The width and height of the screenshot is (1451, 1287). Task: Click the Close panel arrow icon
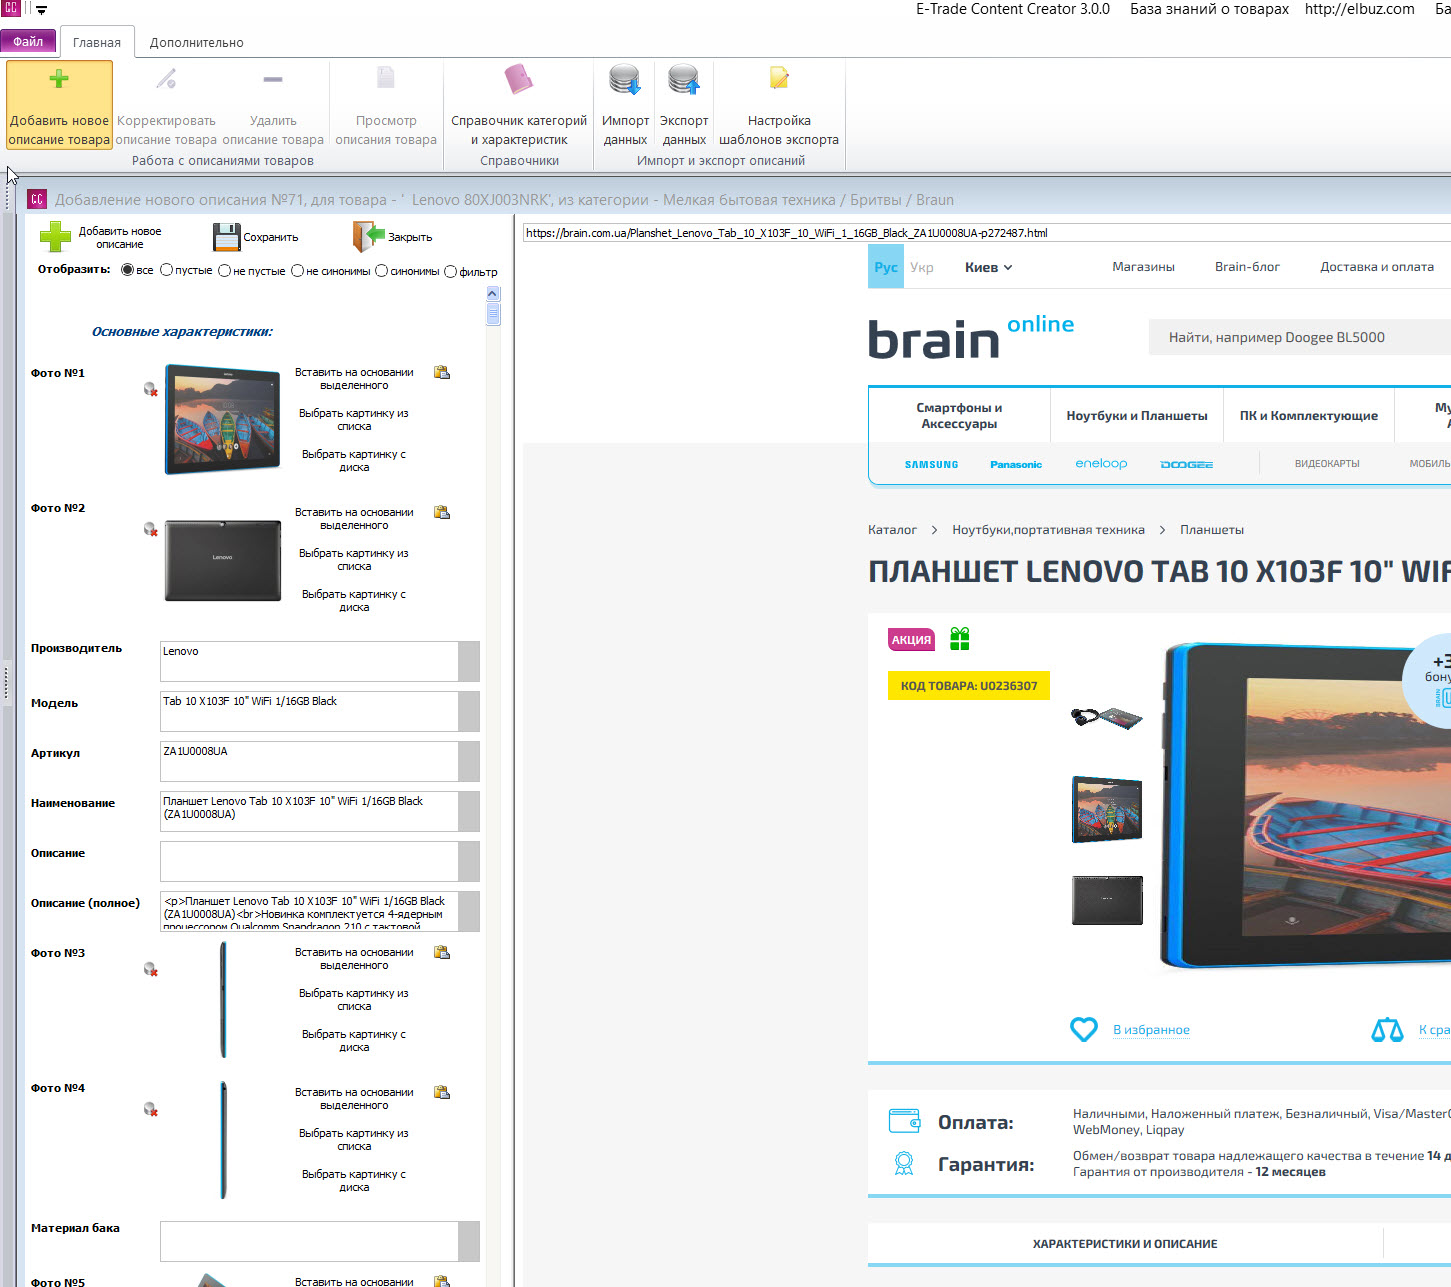click(369, 237)
